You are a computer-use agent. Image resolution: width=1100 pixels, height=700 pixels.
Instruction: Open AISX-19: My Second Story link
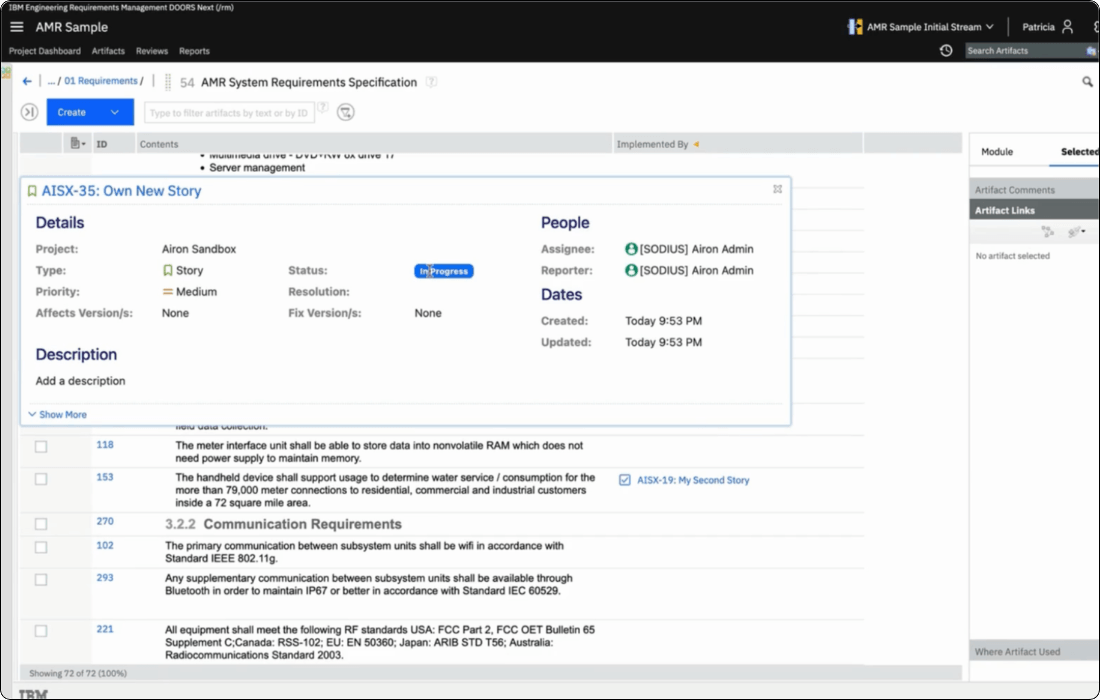pos(693,480)
